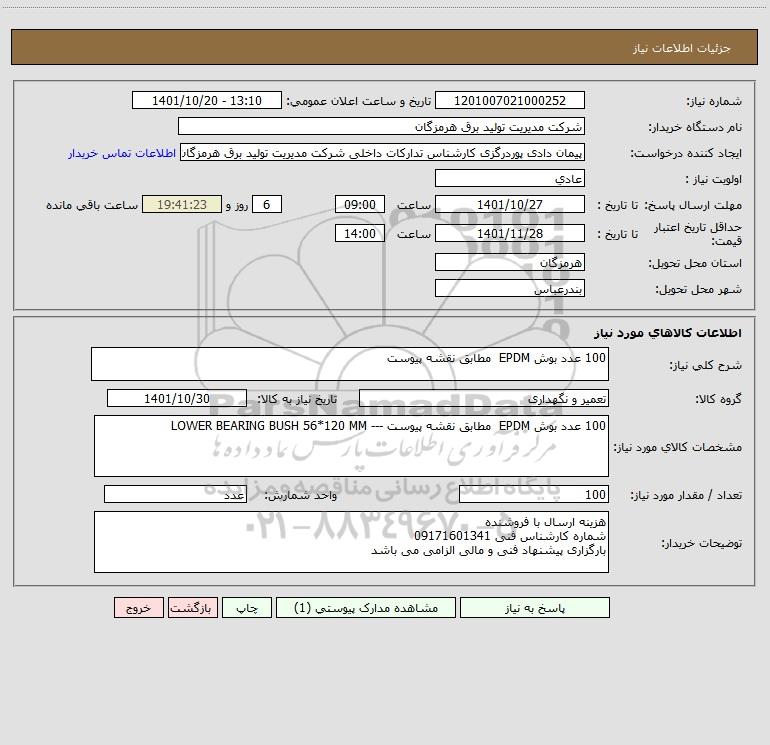Click label 'ایجاد کننده درخواست:'
770x745 pixels.
click(x=686, y=154)
